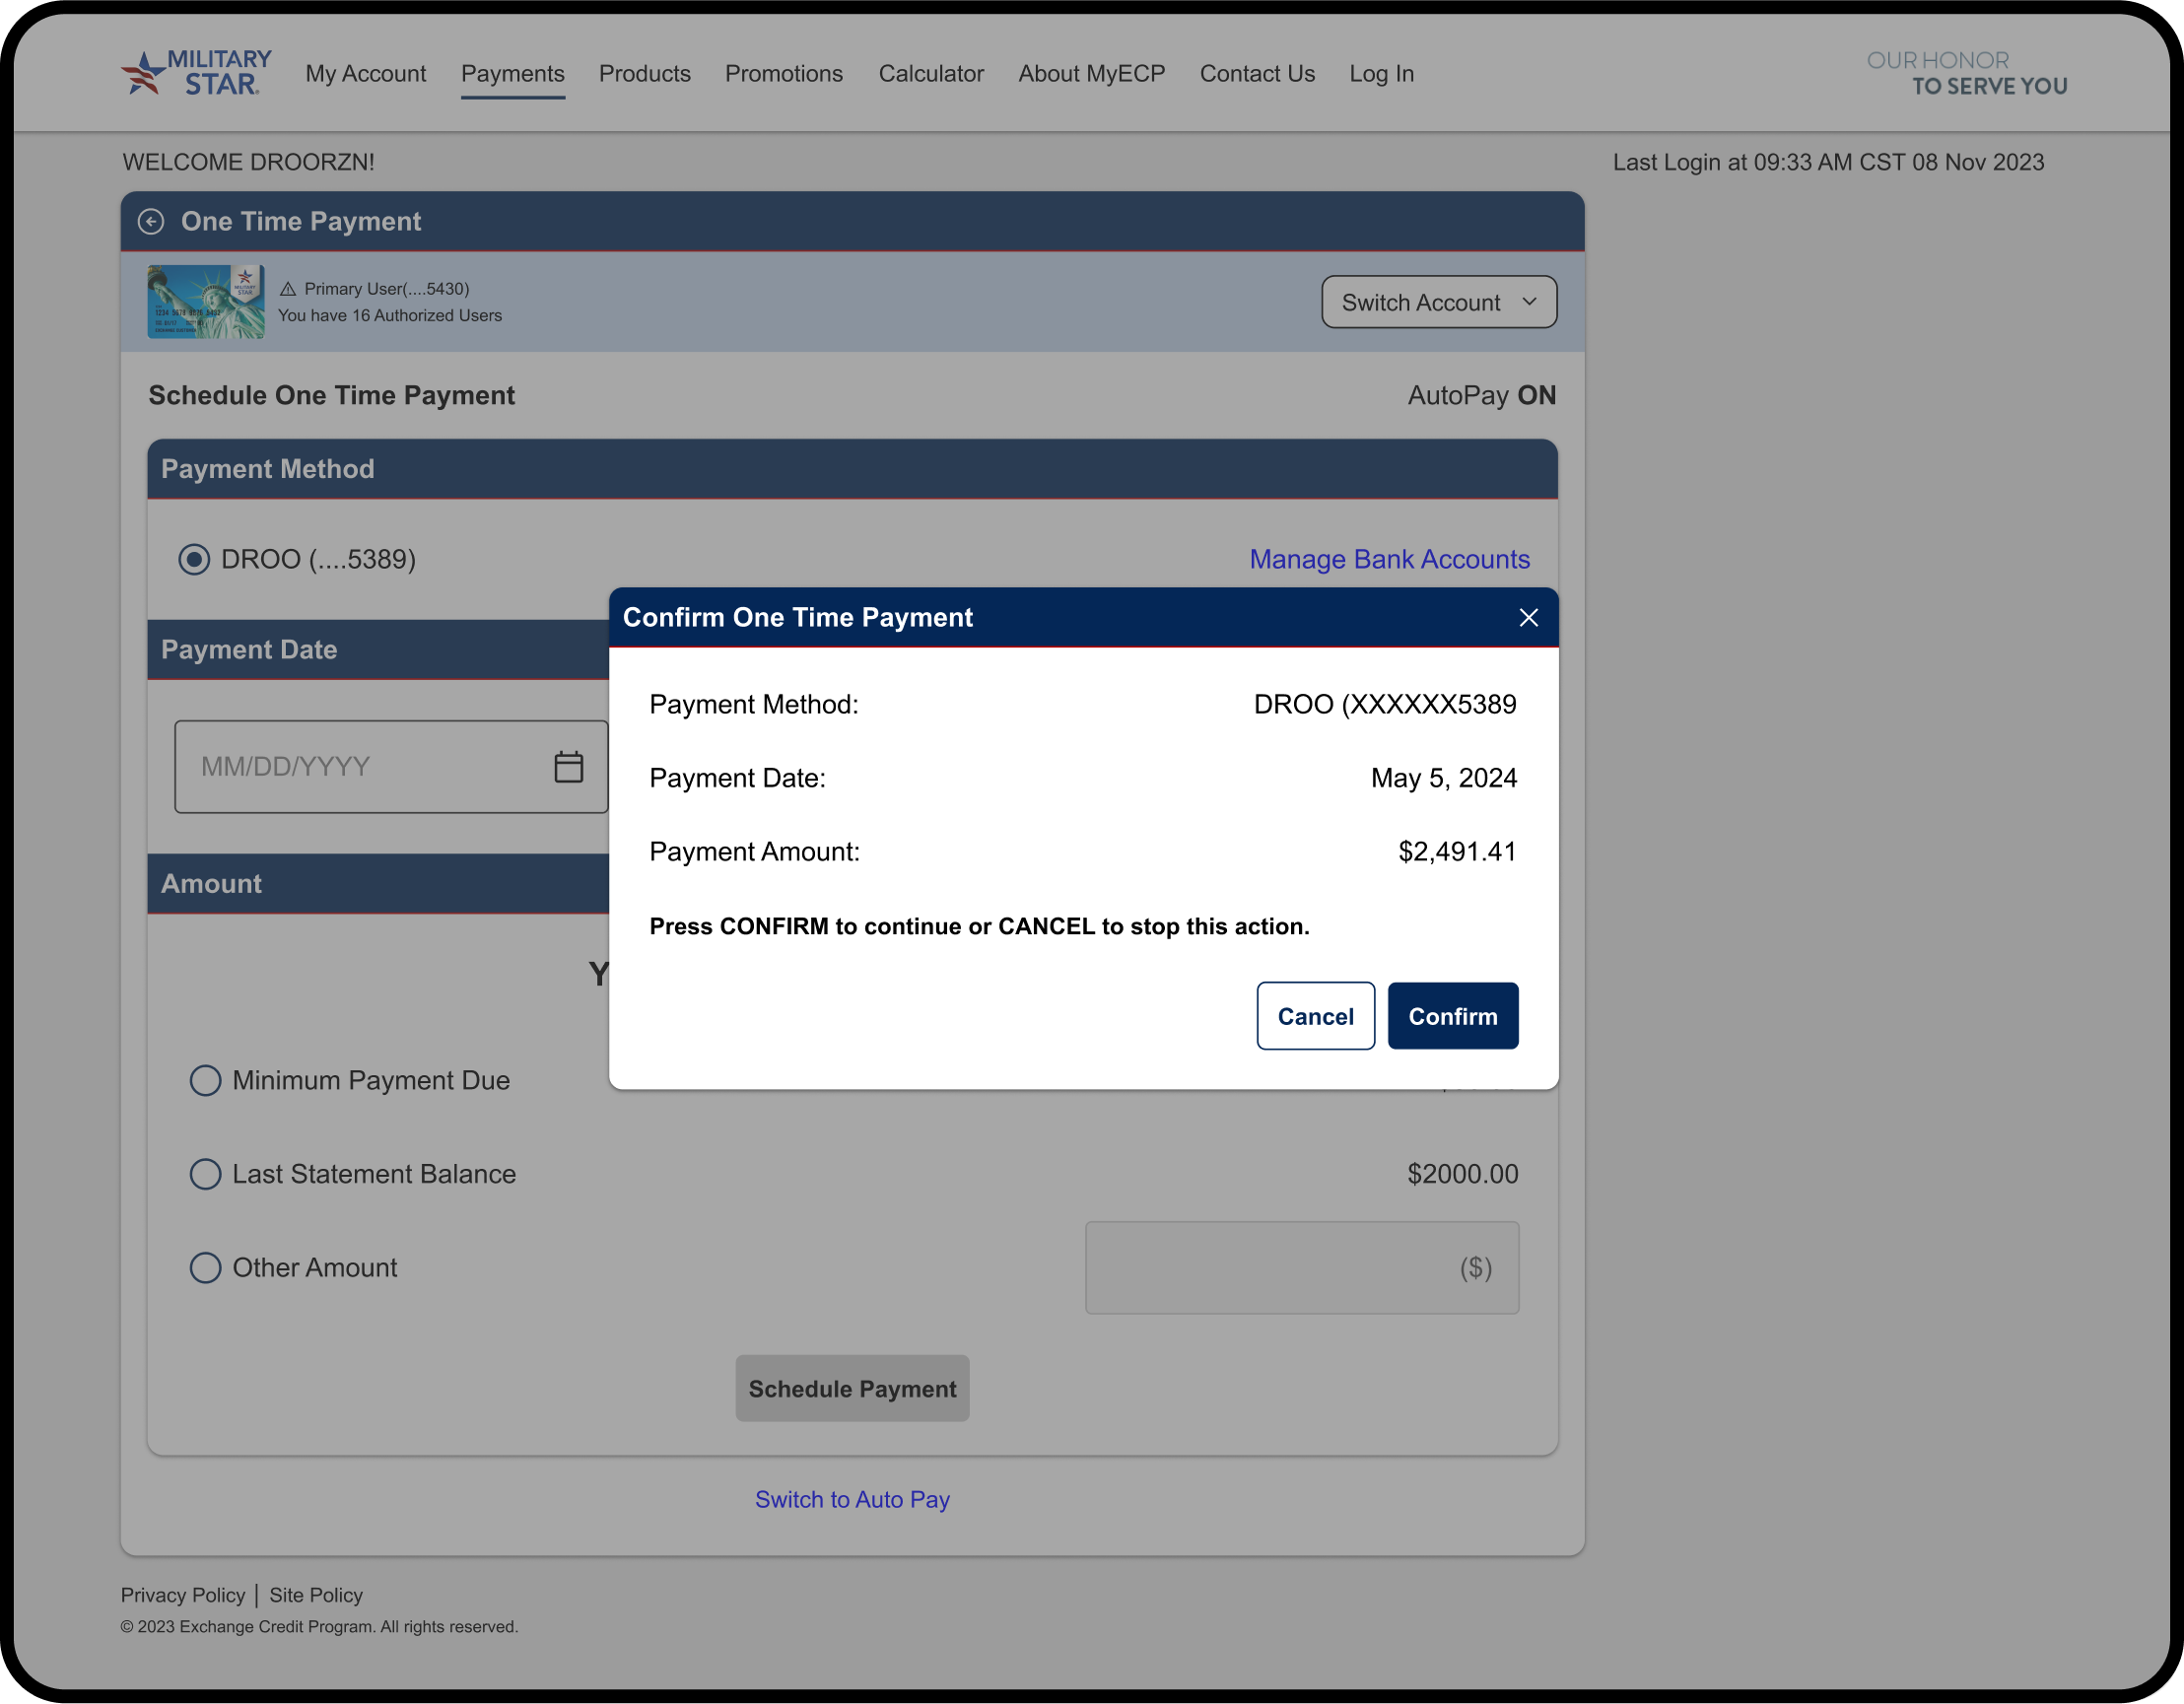Click the Military Star logo

[197, 73]
